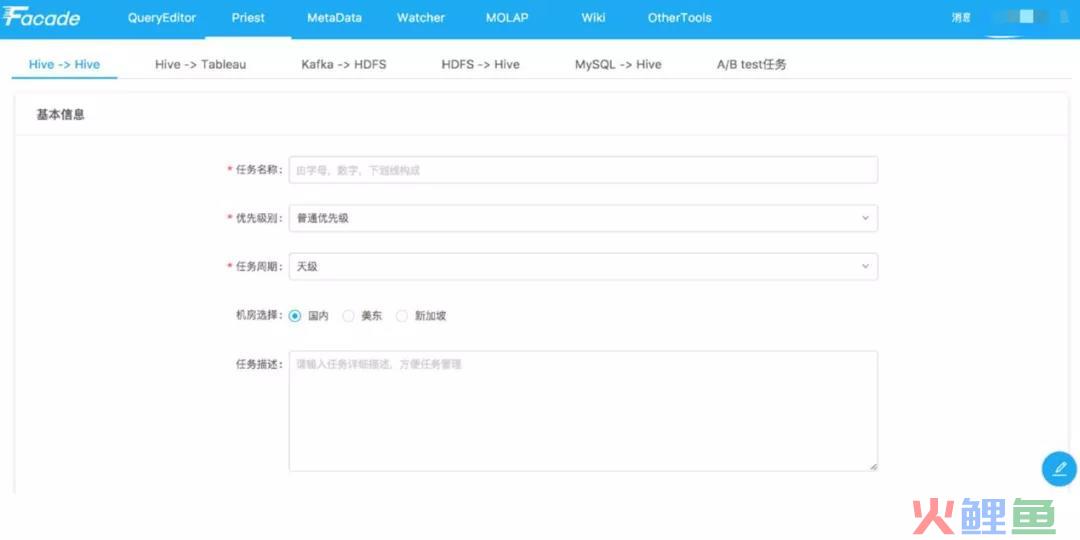Switch to the A/B test任务 tab

pyautogui.click(x=751, y=64)
